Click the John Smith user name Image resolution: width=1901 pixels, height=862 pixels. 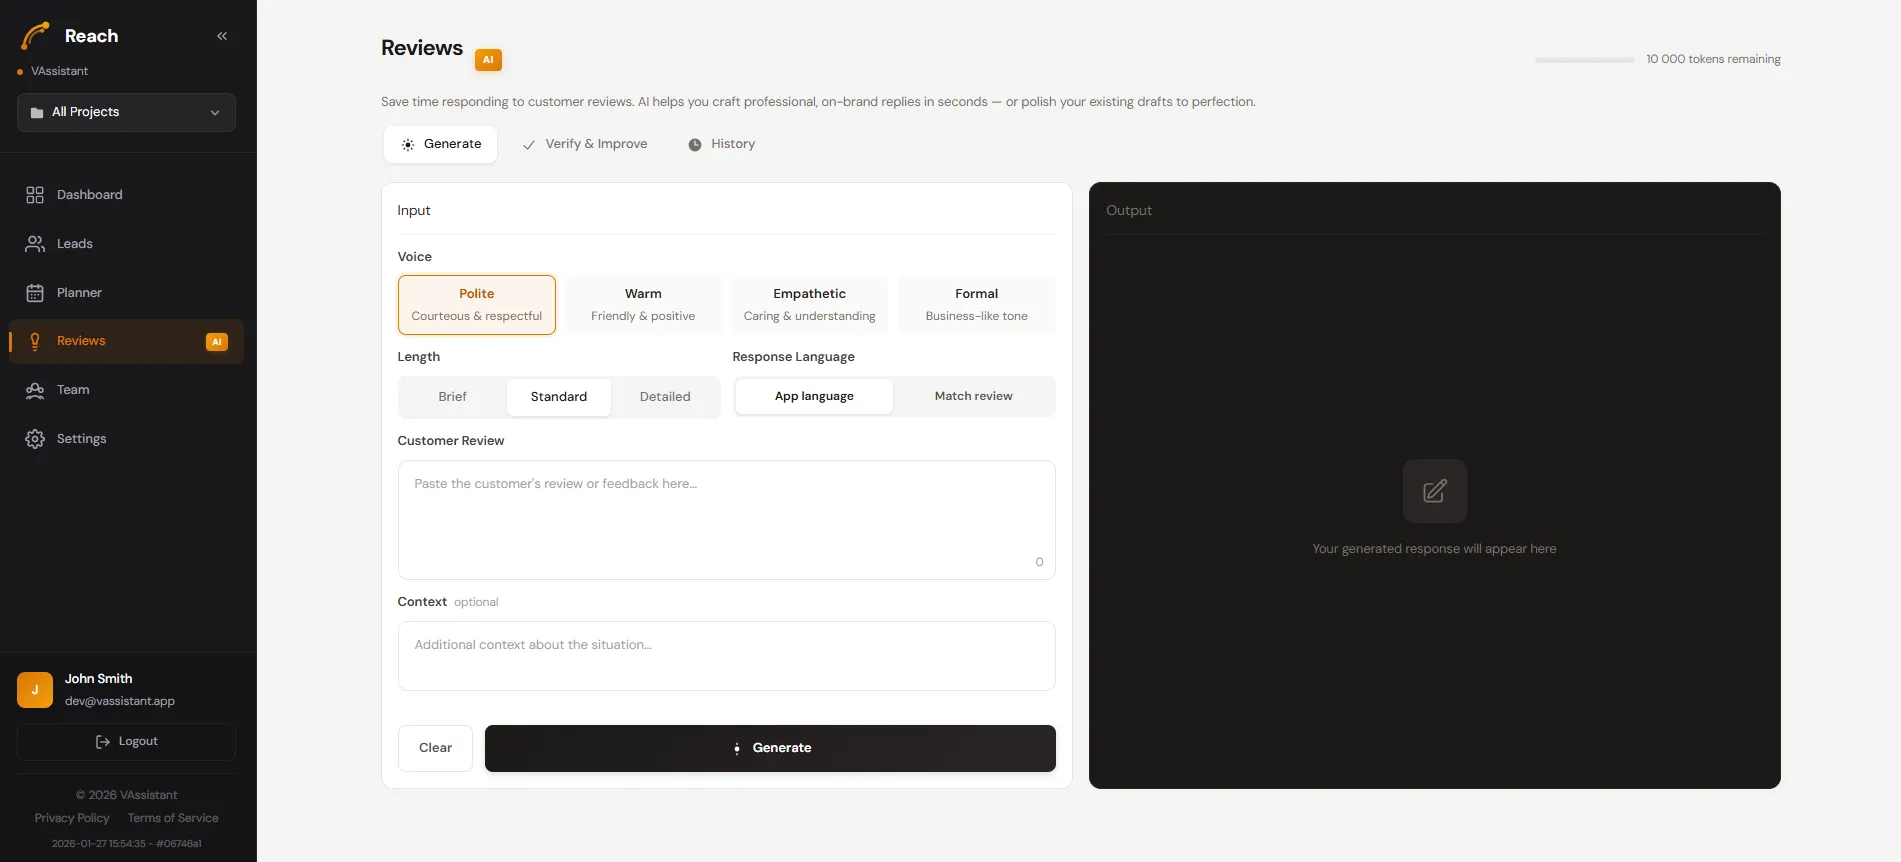[x=98, y=679]
